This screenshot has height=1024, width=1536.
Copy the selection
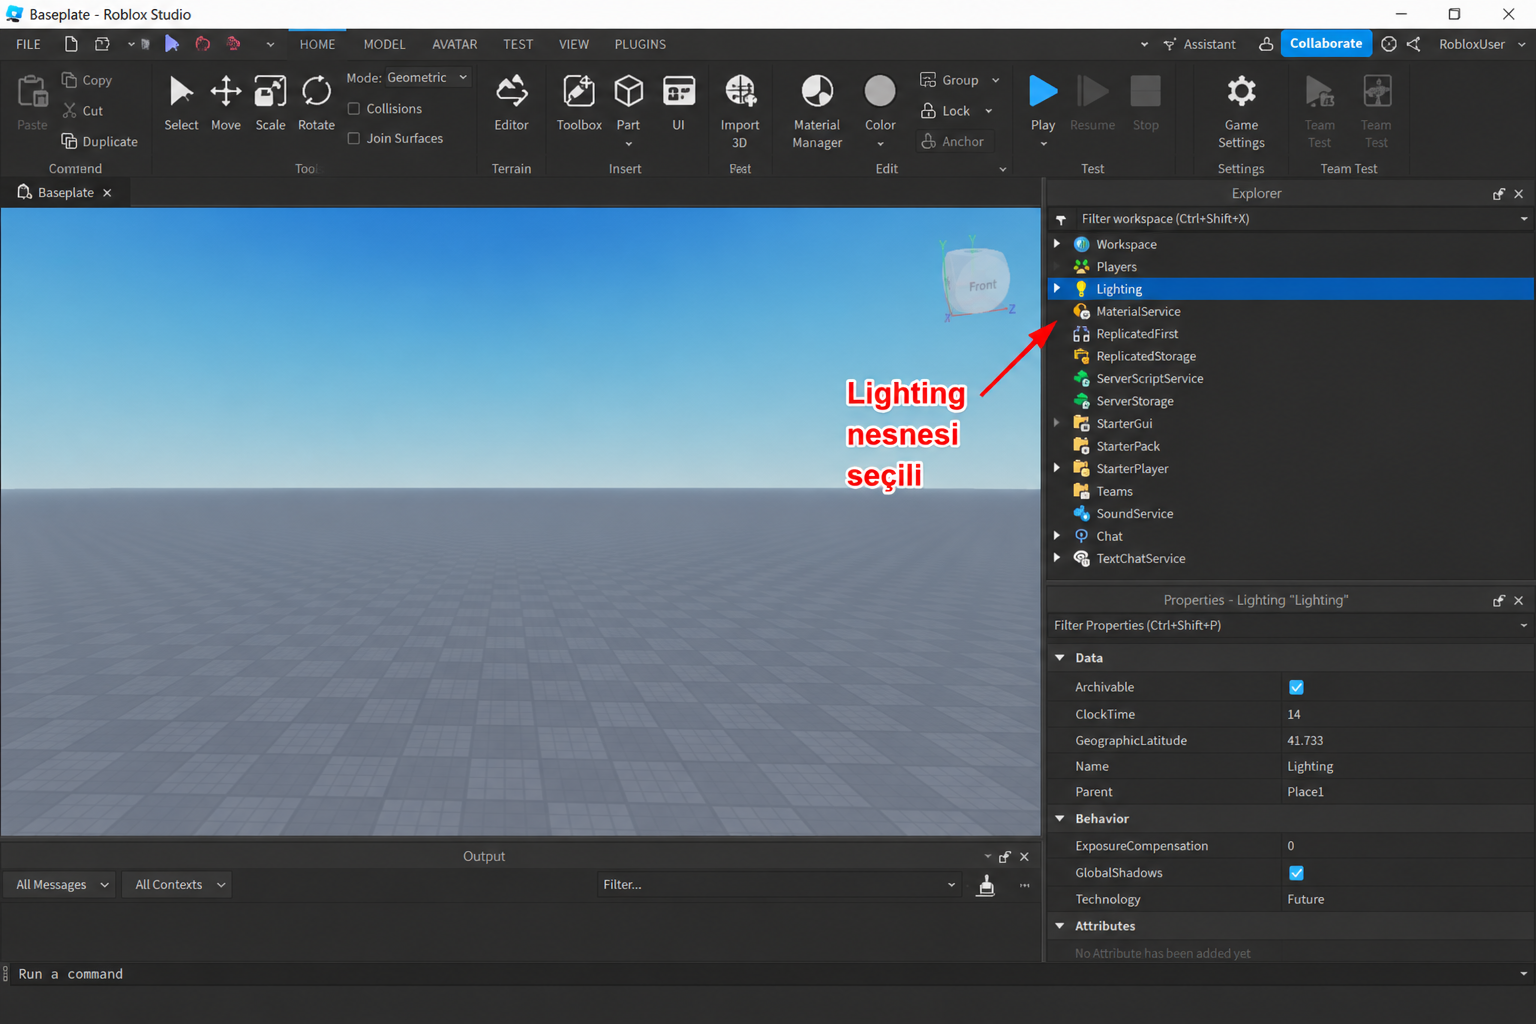87,80
